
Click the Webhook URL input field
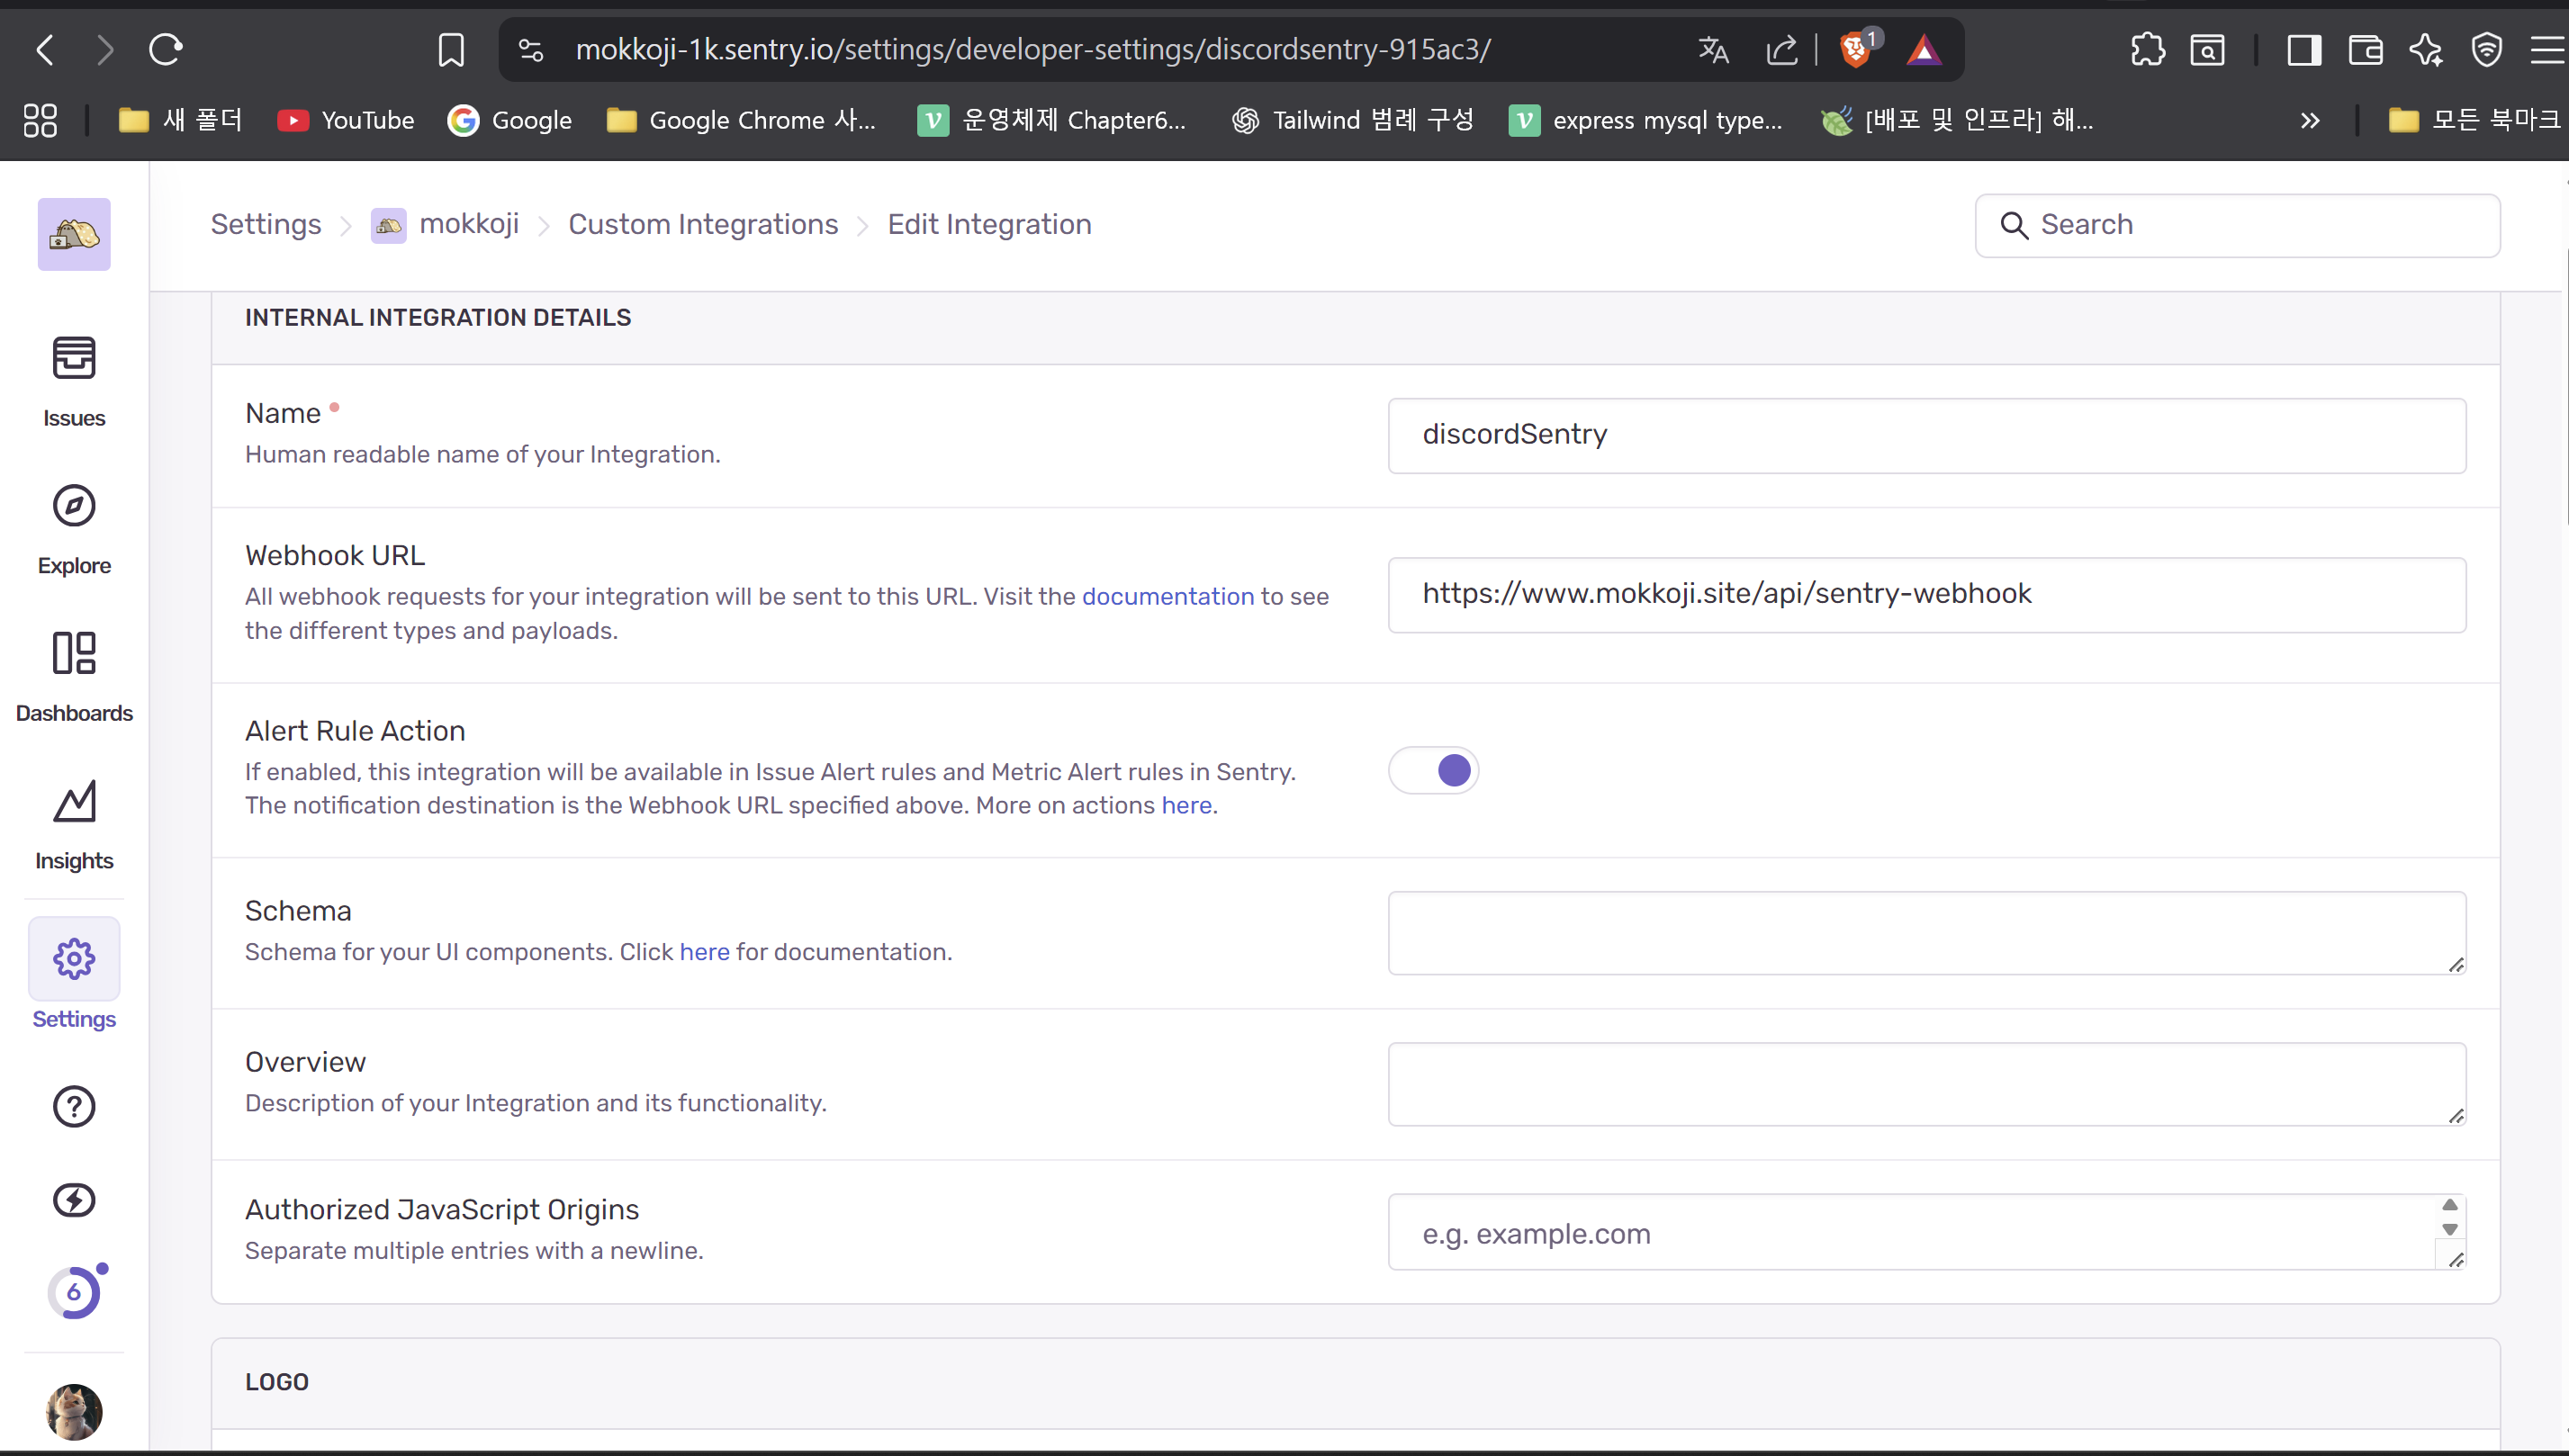pos(1926,594)
